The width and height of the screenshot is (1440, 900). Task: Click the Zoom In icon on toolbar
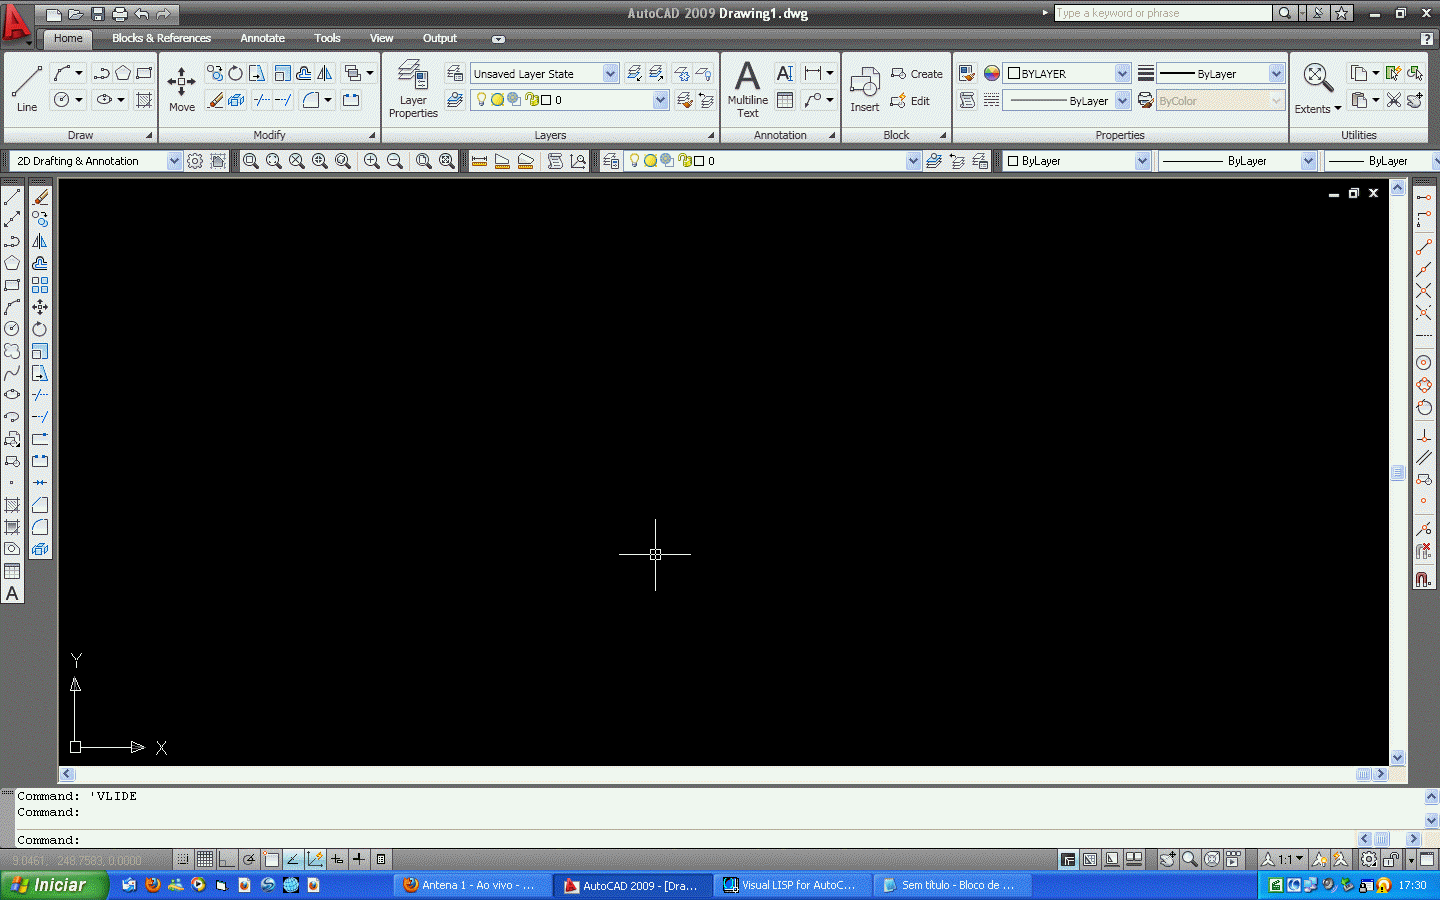coord(371,161)
